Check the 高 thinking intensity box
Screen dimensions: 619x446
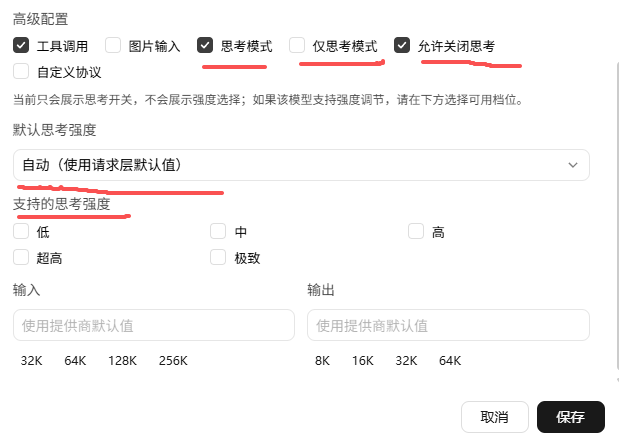point(416,231)
